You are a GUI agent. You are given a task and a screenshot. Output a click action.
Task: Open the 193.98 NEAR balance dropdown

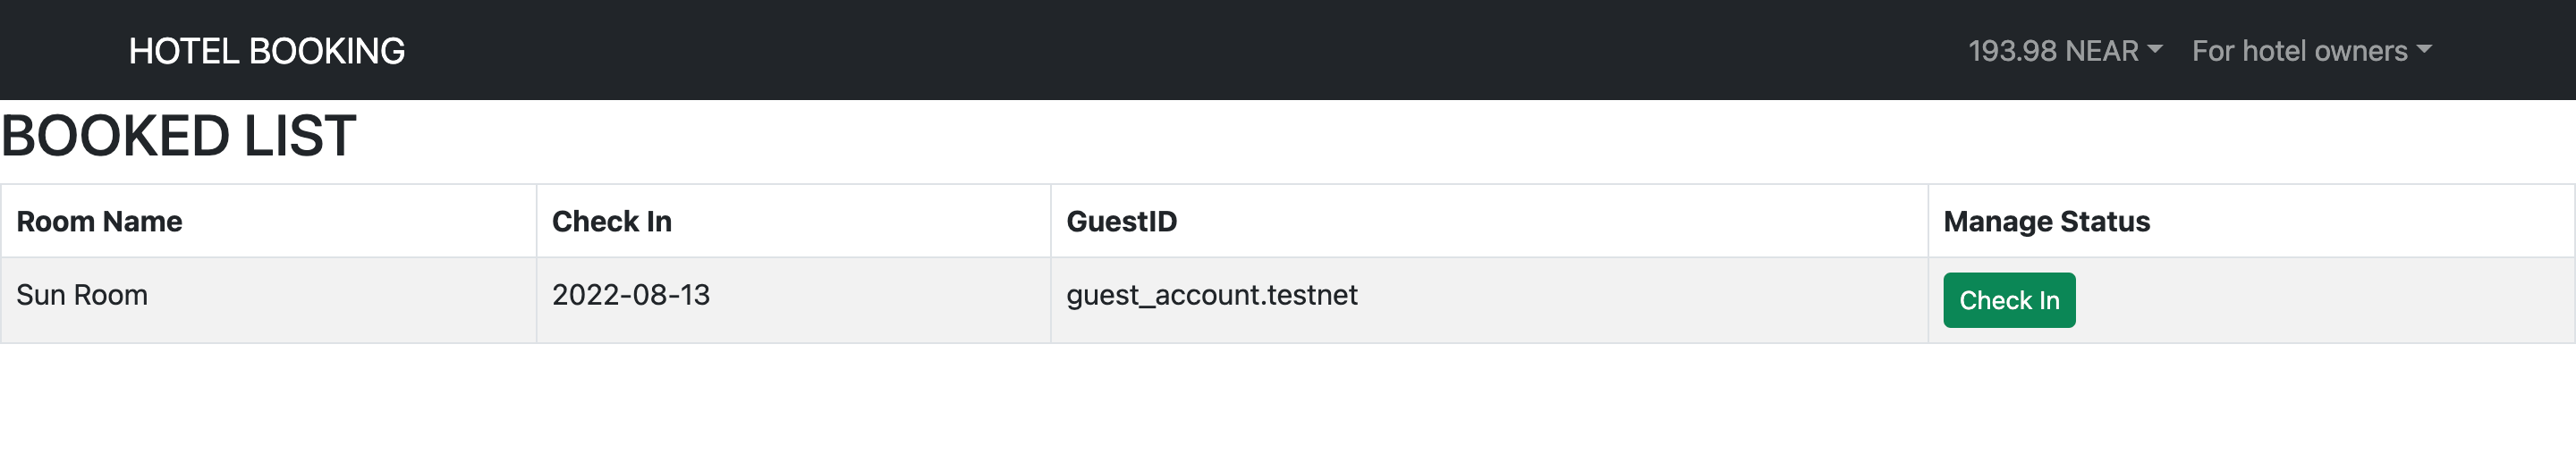2065,51
